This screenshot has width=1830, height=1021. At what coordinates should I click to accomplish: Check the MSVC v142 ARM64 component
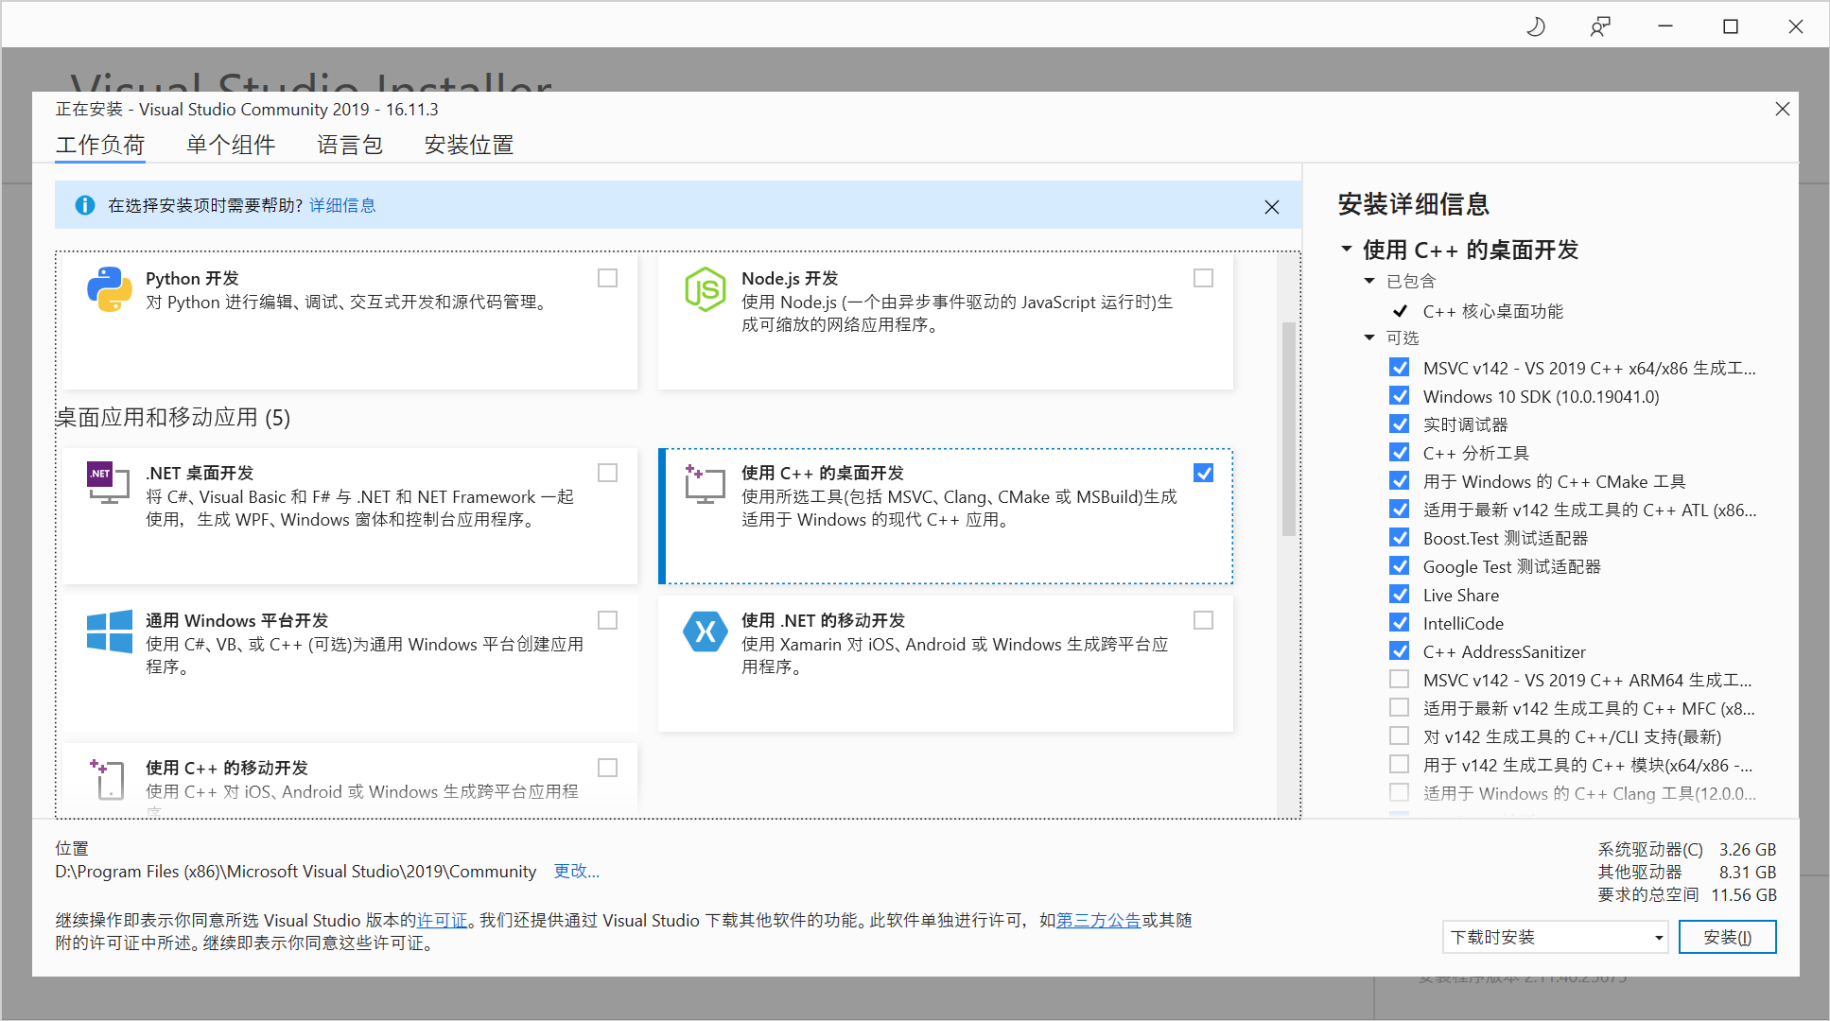[1399, 679]
